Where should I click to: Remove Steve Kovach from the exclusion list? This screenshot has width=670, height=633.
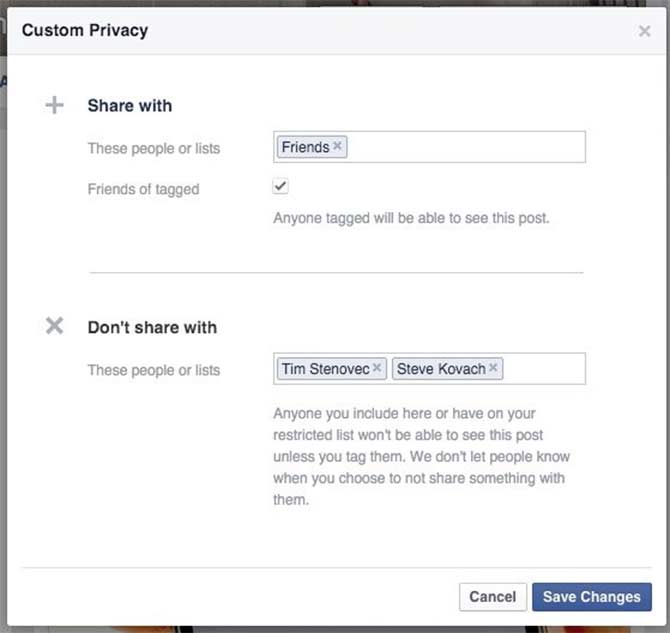[x=492, y=369]
